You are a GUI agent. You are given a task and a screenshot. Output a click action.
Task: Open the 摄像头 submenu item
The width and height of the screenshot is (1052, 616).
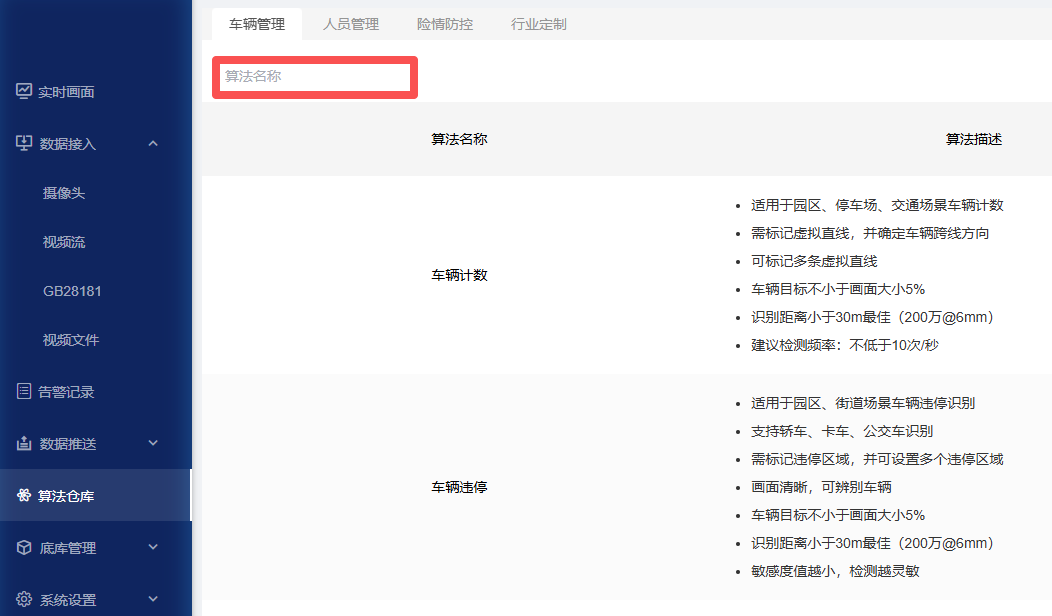coord(64,193)
